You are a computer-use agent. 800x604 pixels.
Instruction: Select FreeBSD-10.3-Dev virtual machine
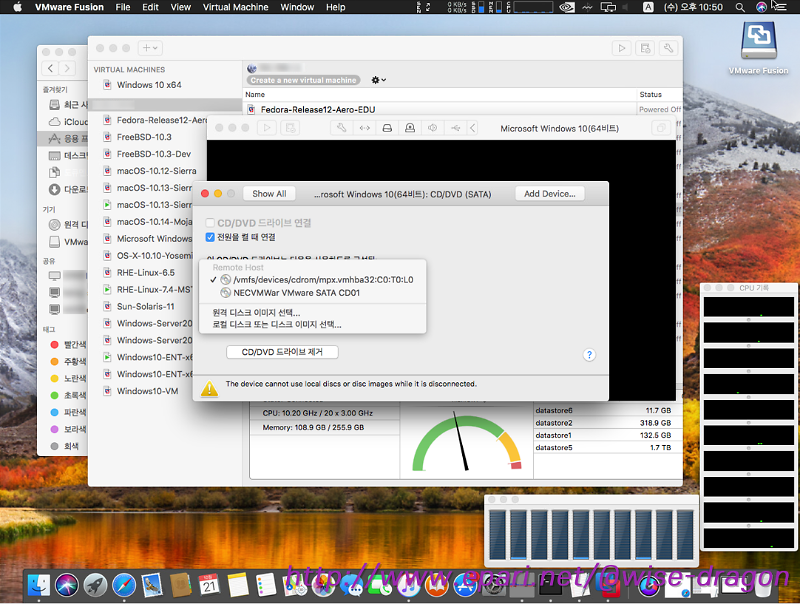[x=148, y=154]
